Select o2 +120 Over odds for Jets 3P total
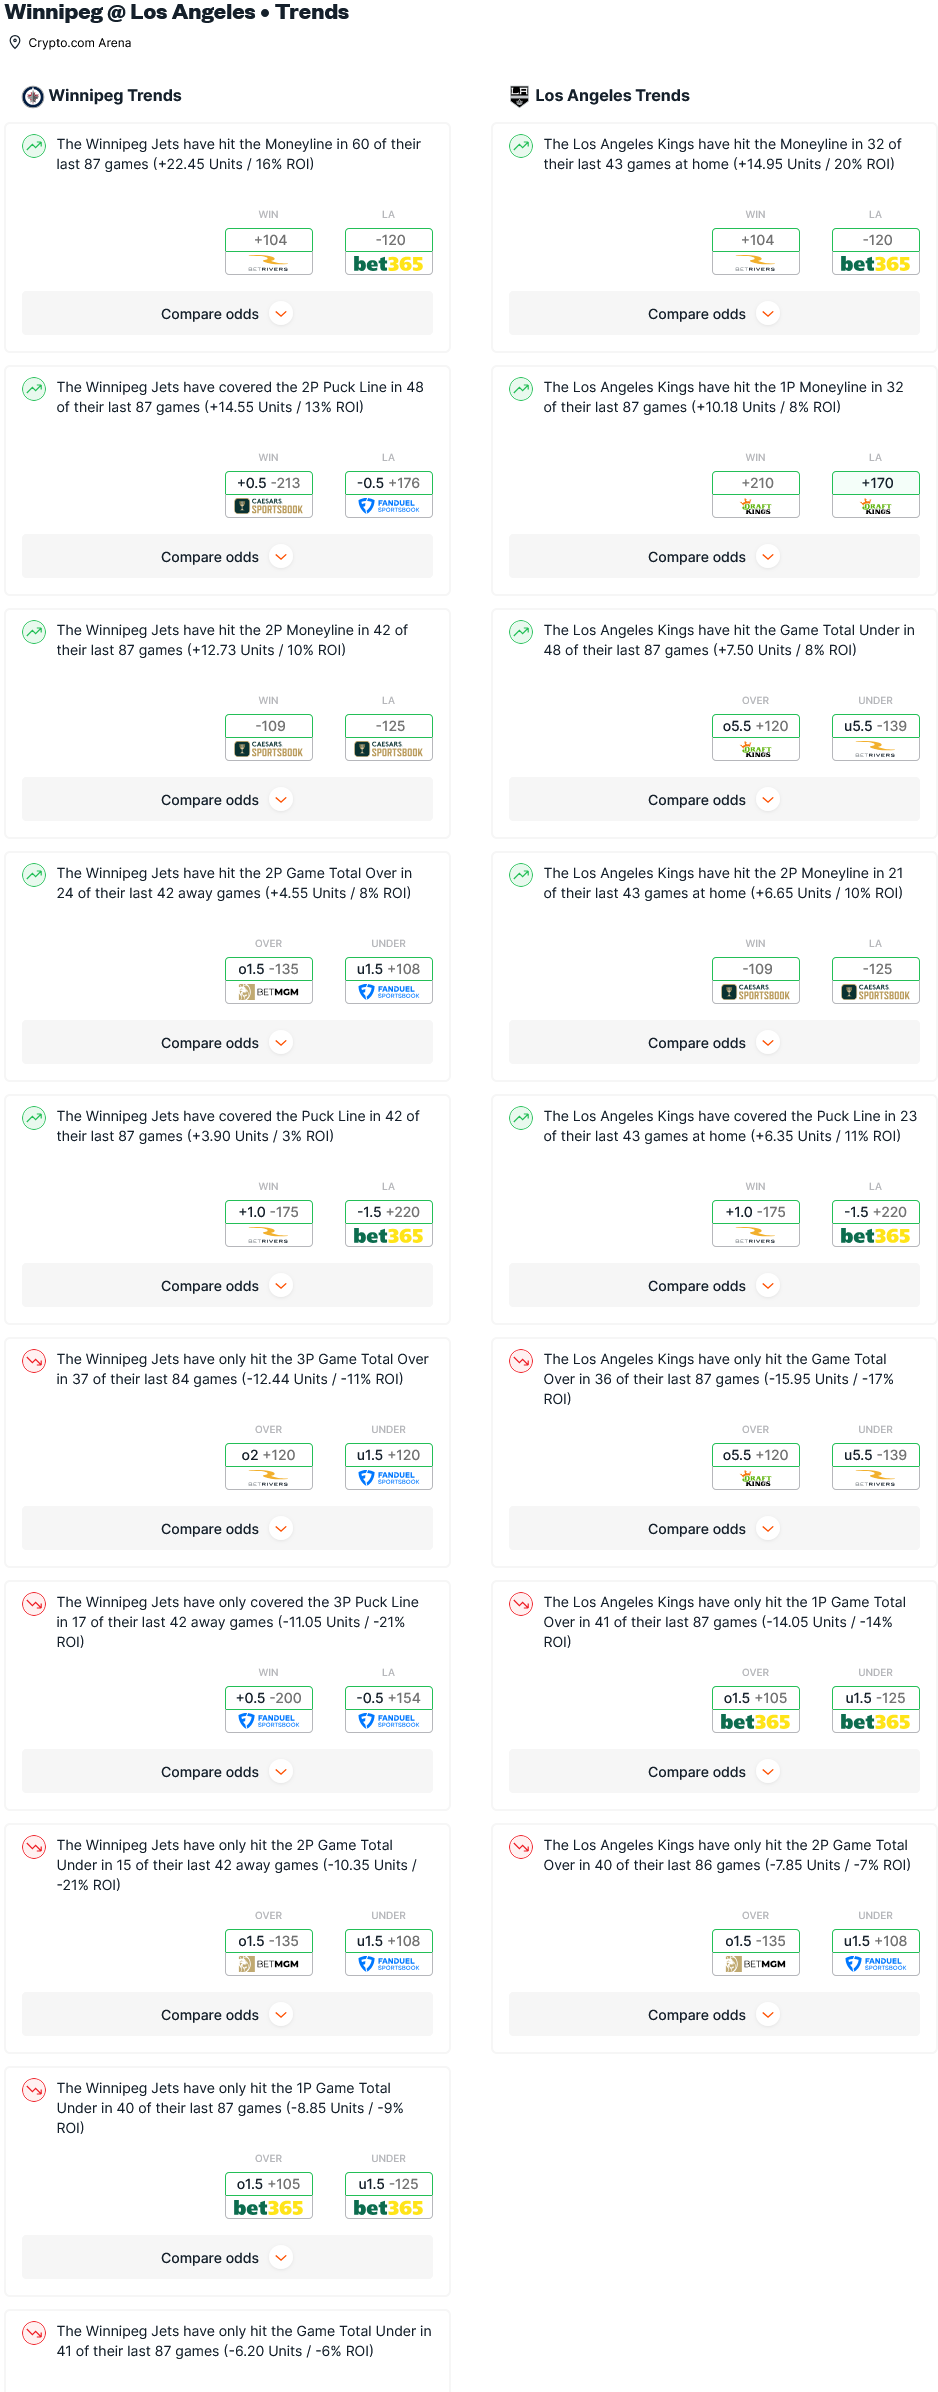Viewport: 938px width, 2392px height. 269,1455
